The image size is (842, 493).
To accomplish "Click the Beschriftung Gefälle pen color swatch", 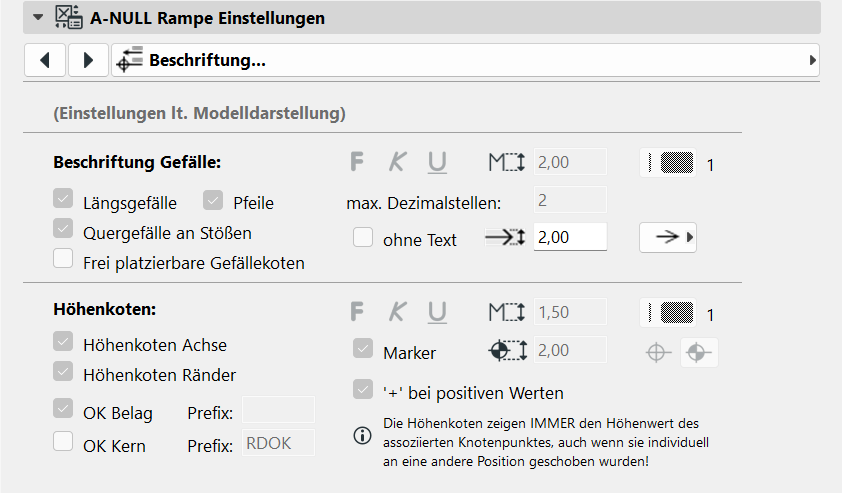I will [x=669, y=163].
